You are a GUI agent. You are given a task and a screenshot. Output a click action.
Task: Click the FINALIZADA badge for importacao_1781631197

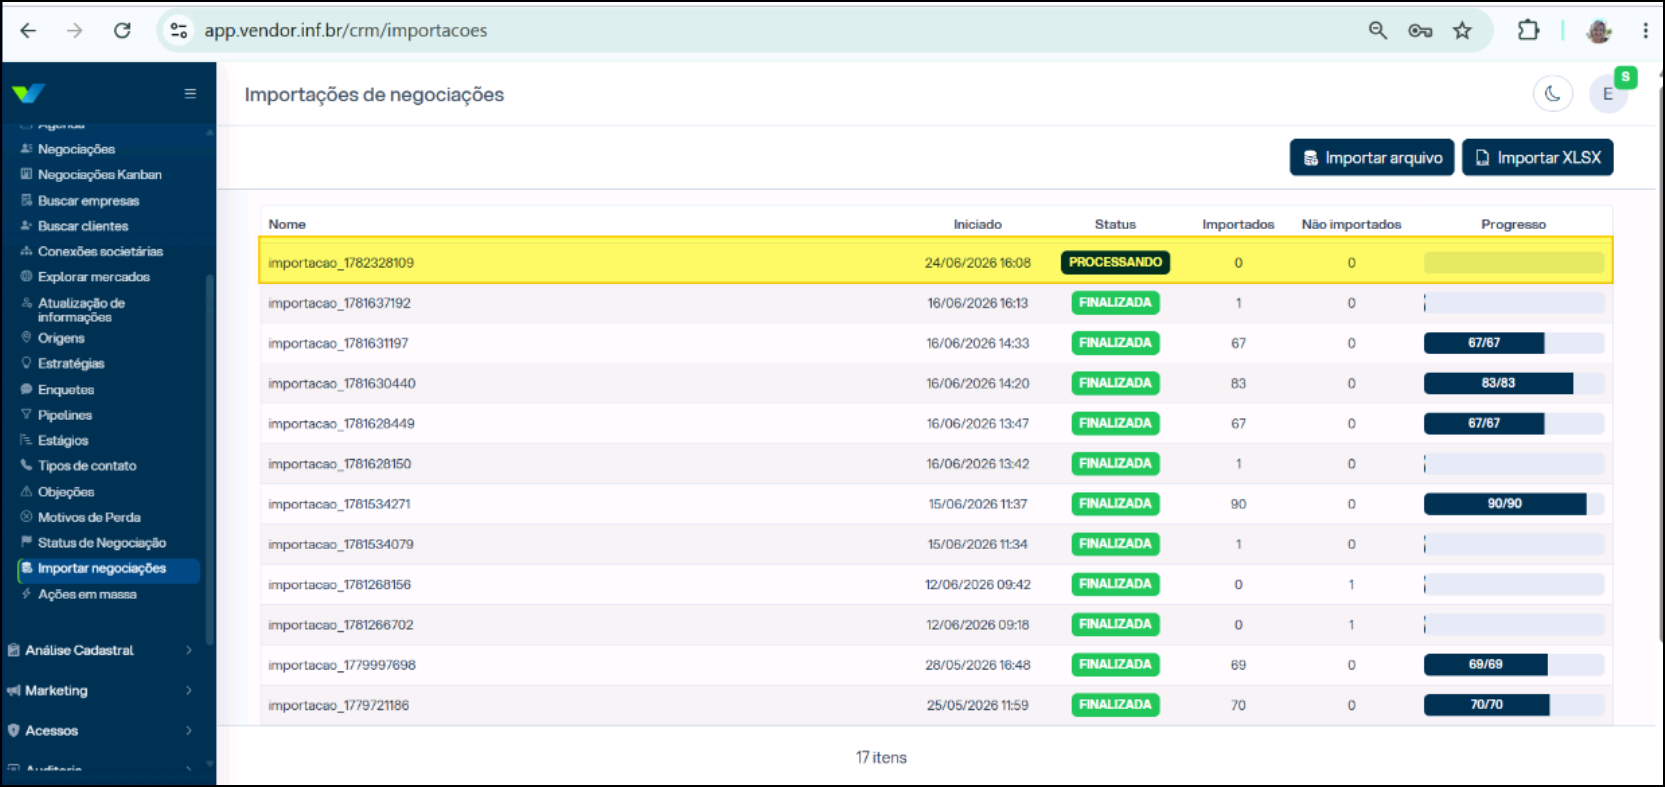1115,343
